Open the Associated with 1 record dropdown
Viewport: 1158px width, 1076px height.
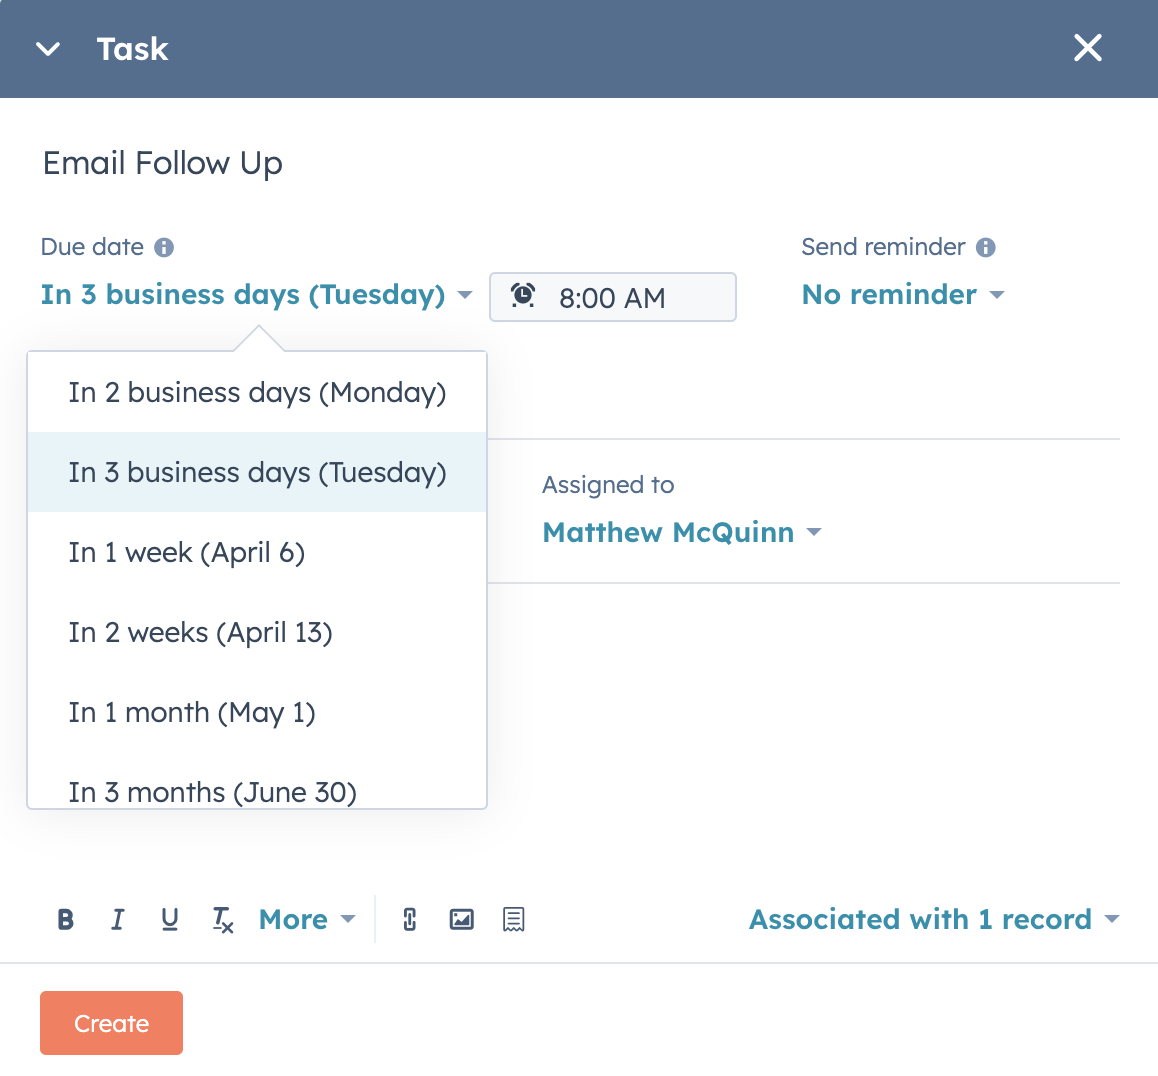pyautogui.click(x=933, y=919)
